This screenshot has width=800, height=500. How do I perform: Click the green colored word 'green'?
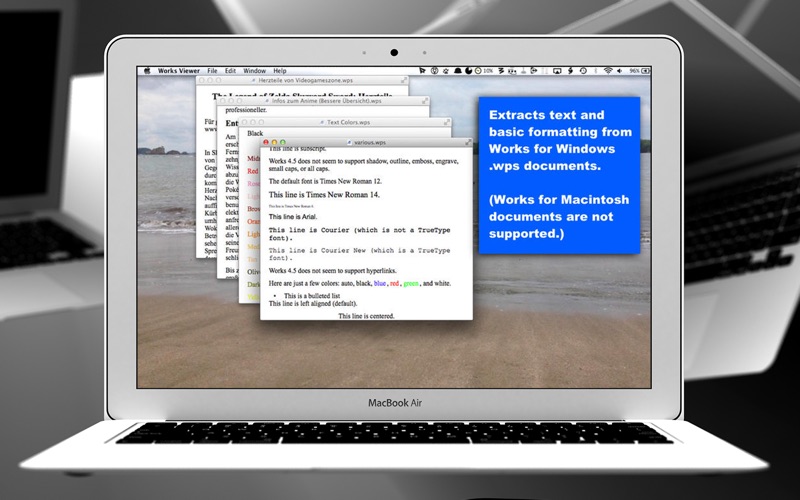tap(411, 283)
